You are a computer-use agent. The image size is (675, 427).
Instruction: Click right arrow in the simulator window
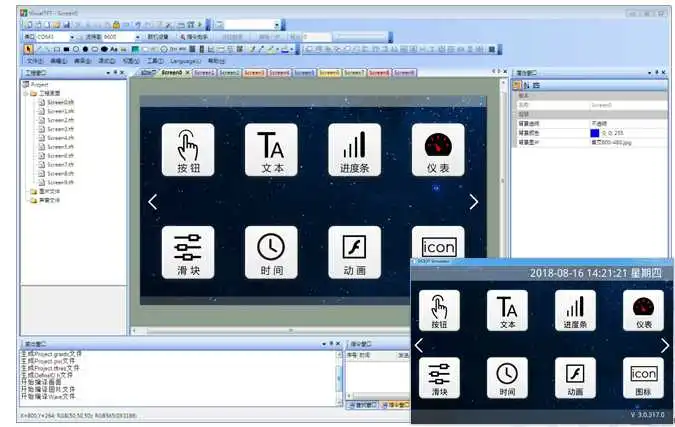[x=665, y=345]
